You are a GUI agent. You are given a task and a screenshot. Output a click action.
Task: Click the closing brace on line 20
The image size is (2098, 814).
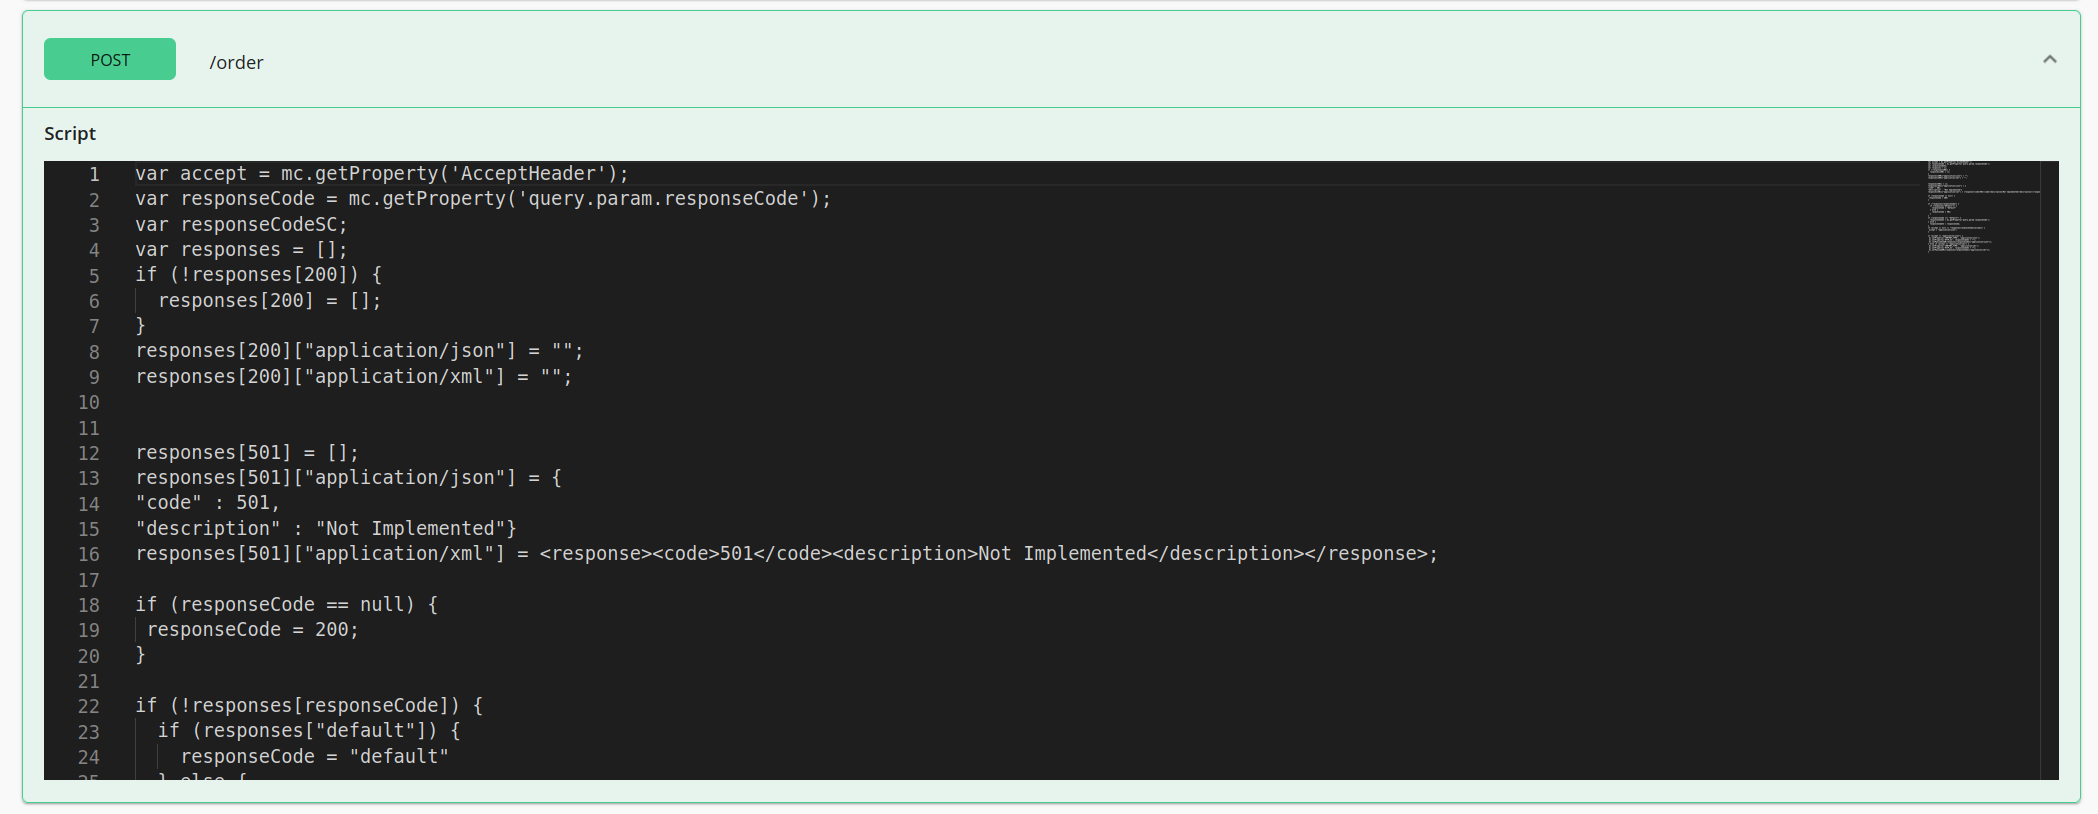pyautogui.click(x=140, y=655)
